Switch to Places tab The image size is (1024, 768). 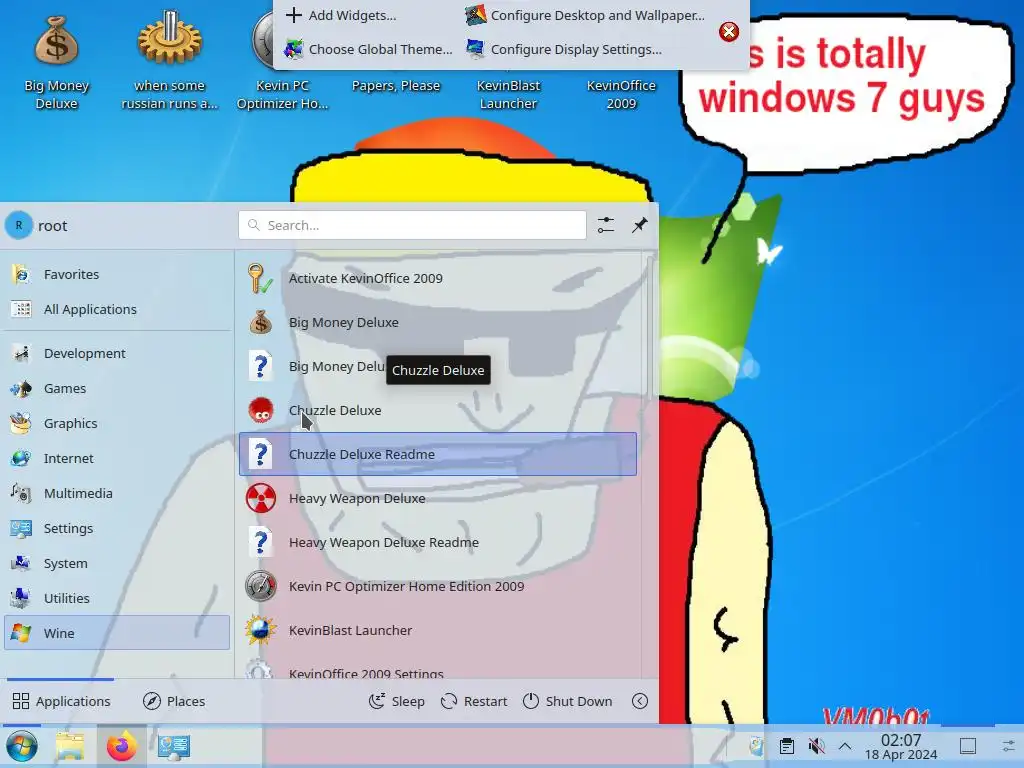tap(174, 701)
